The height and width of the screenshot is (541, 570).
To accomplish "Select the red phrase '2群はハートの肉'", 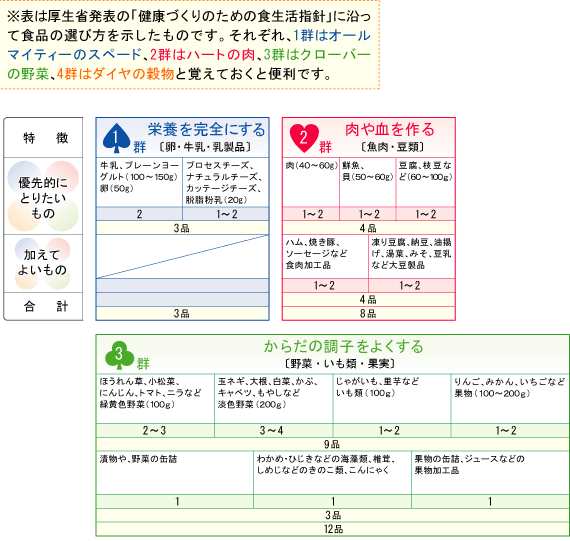I will point(202,55).
